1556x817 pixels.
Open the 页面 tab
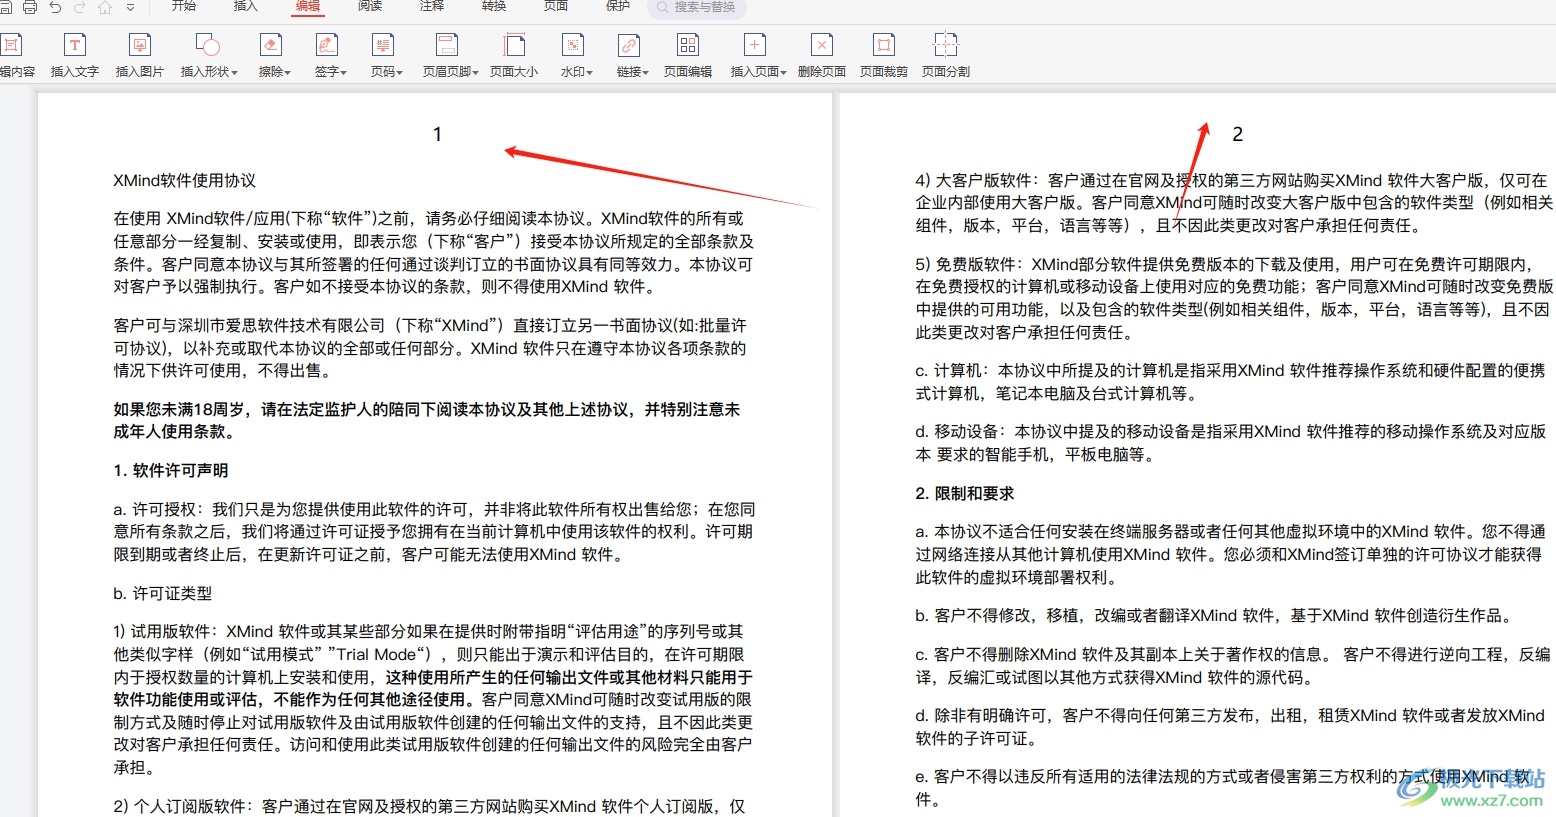[556, 6]
